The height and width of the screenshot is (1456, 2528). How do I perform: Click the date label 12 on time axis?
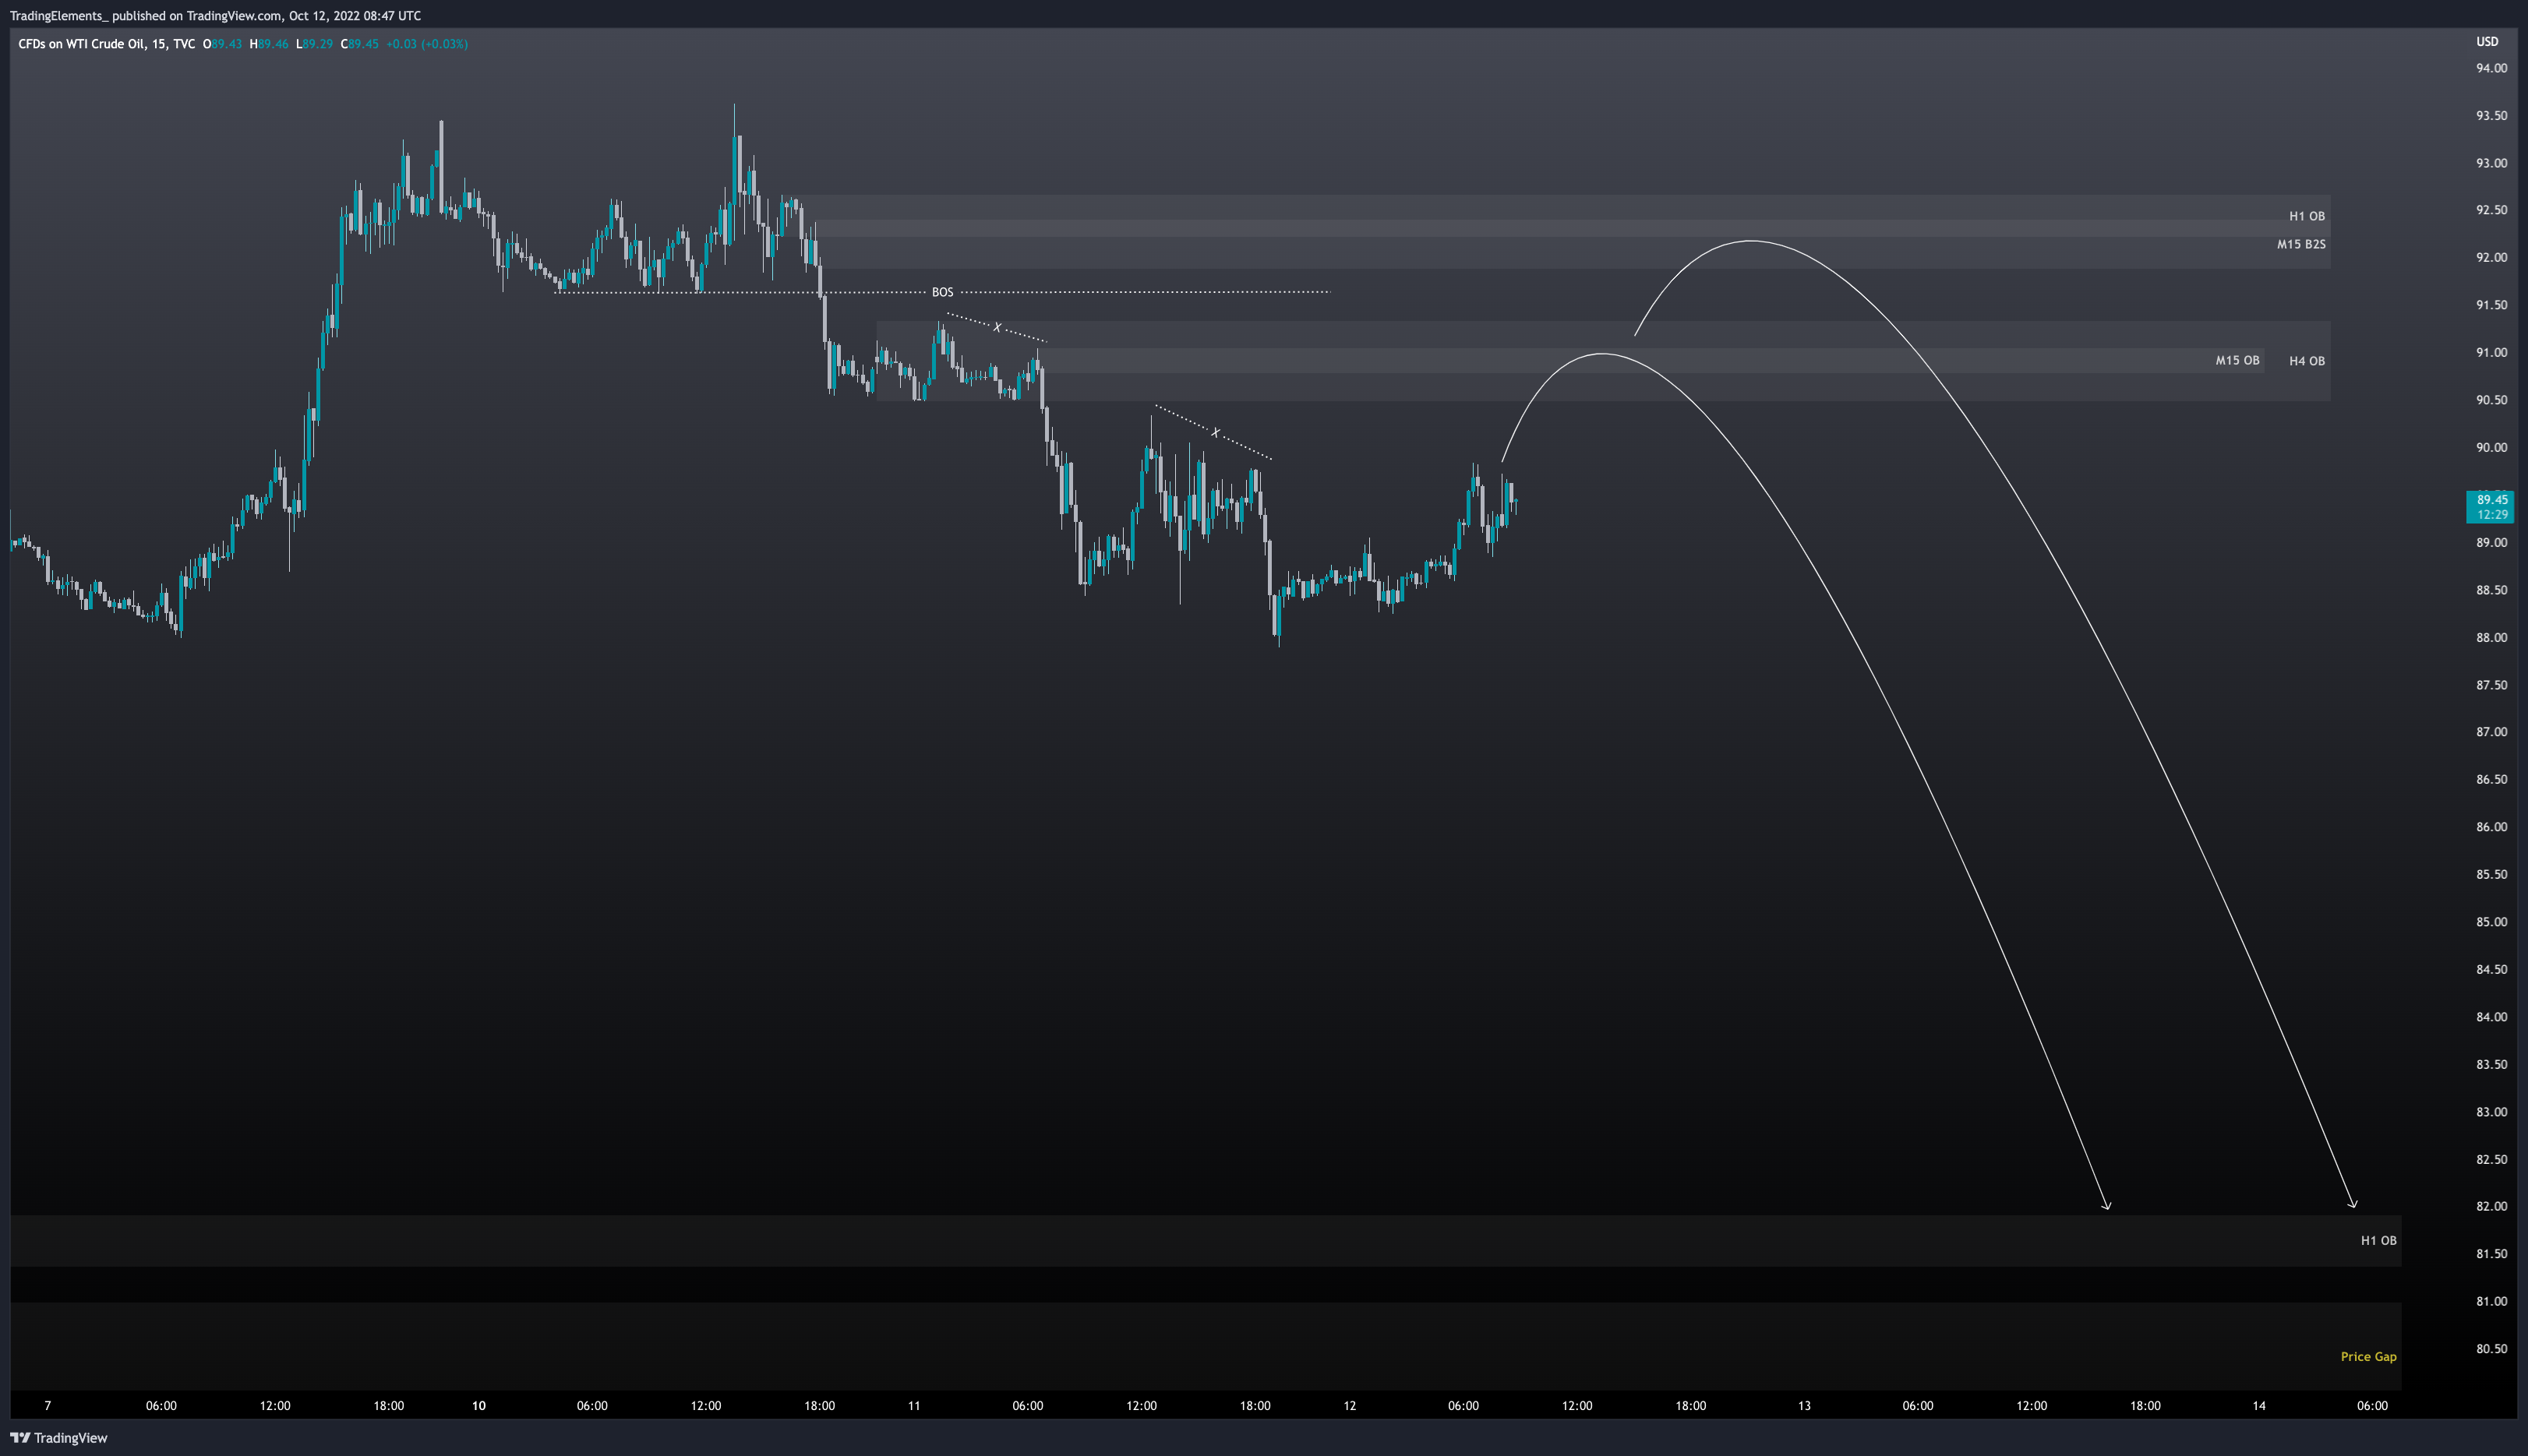tap(1350, 1406)
